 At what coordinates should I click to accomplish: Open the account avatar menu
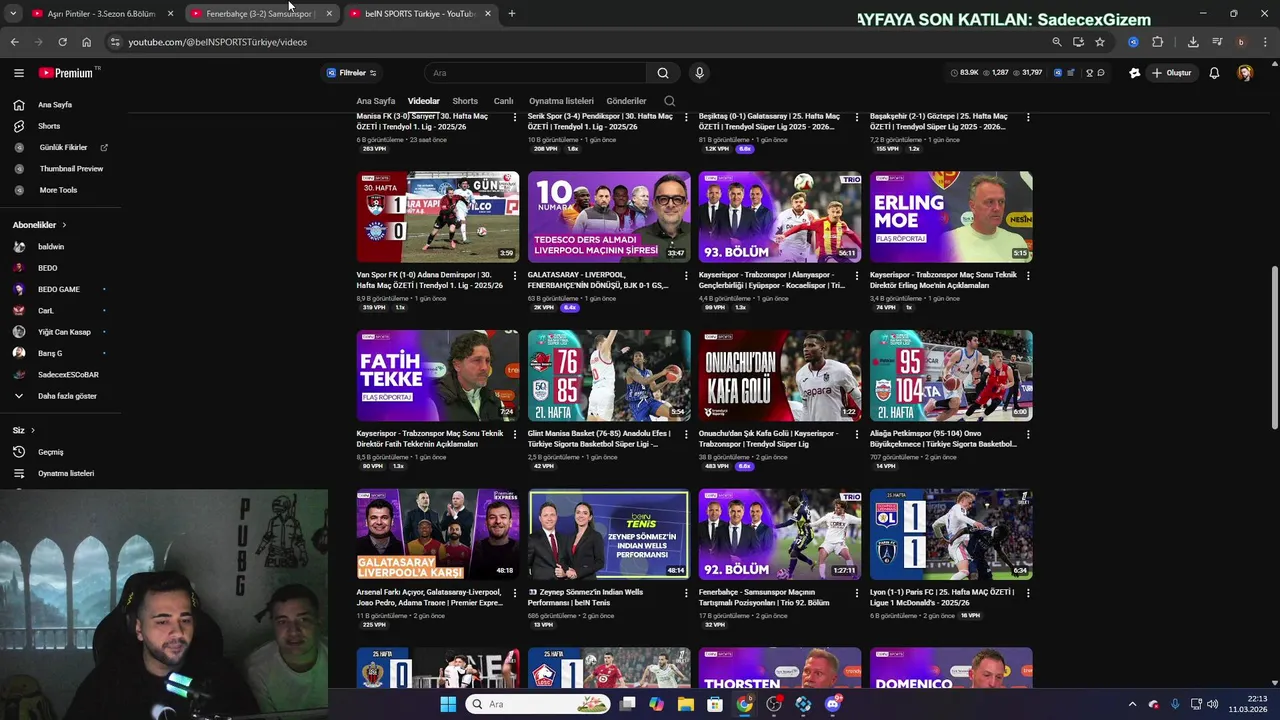[1245, 73]
